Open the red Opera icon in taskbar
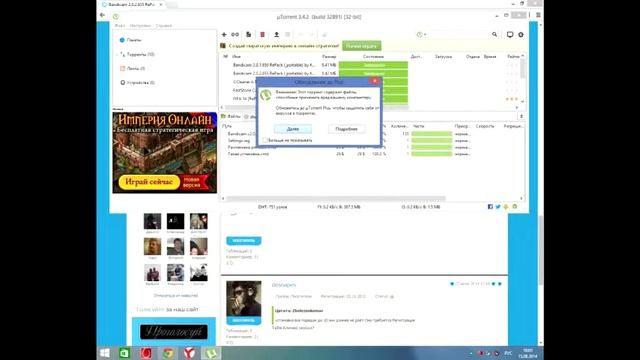Screen dimensions: 640x360 tap(146, 353)
